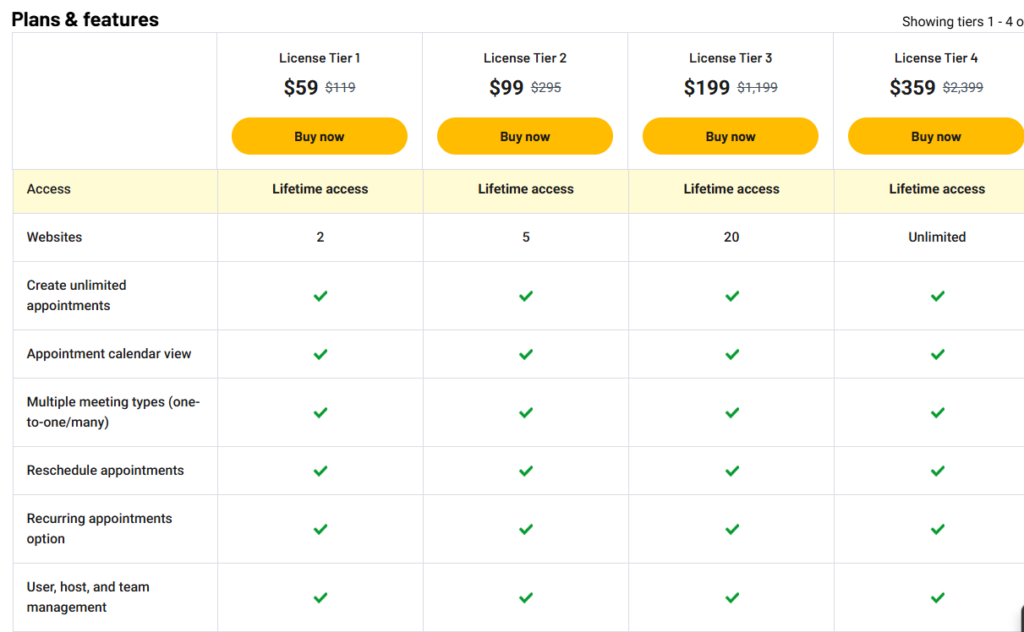Click Tier 4 checkmark for Appointment calendar view
The height and width of the screenshot is (632, 1024).
[938, 355]
